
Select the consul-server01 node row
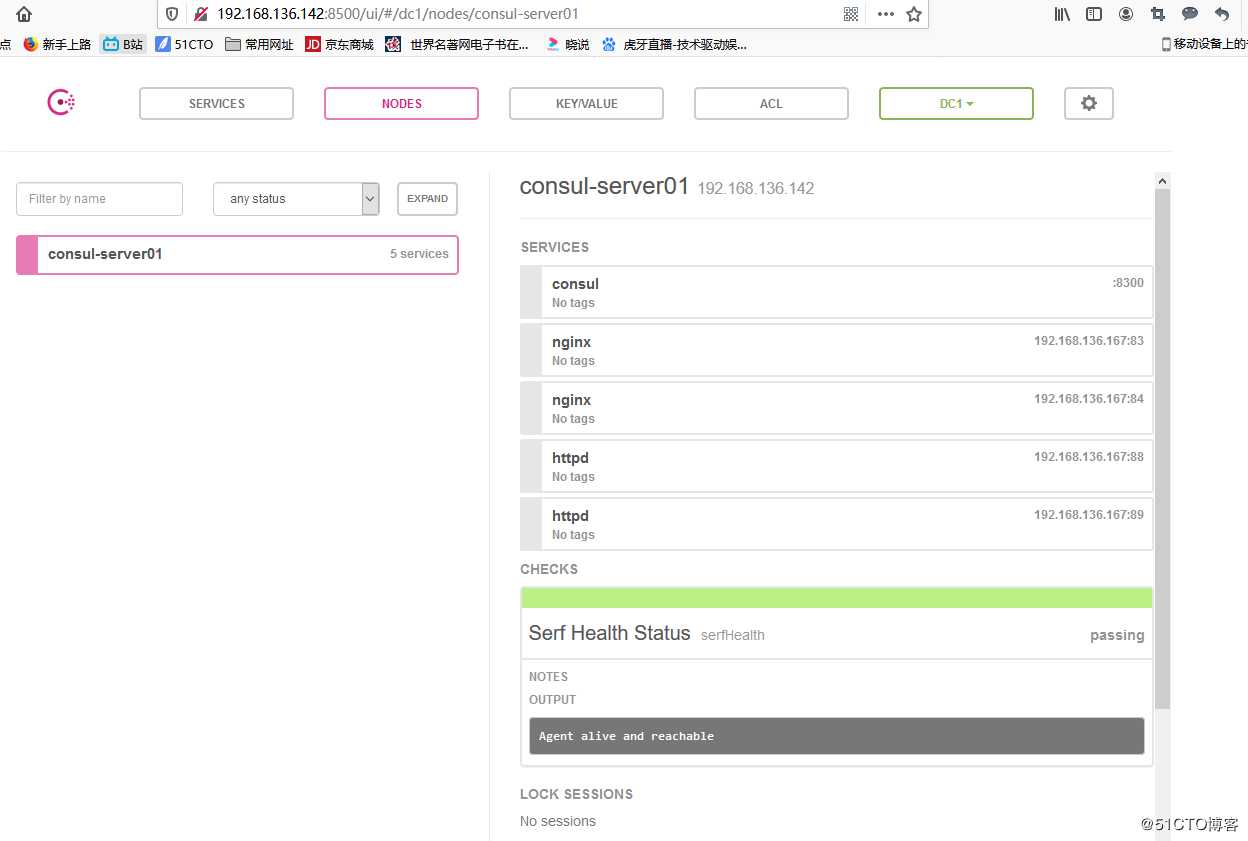tap(237, 254)
